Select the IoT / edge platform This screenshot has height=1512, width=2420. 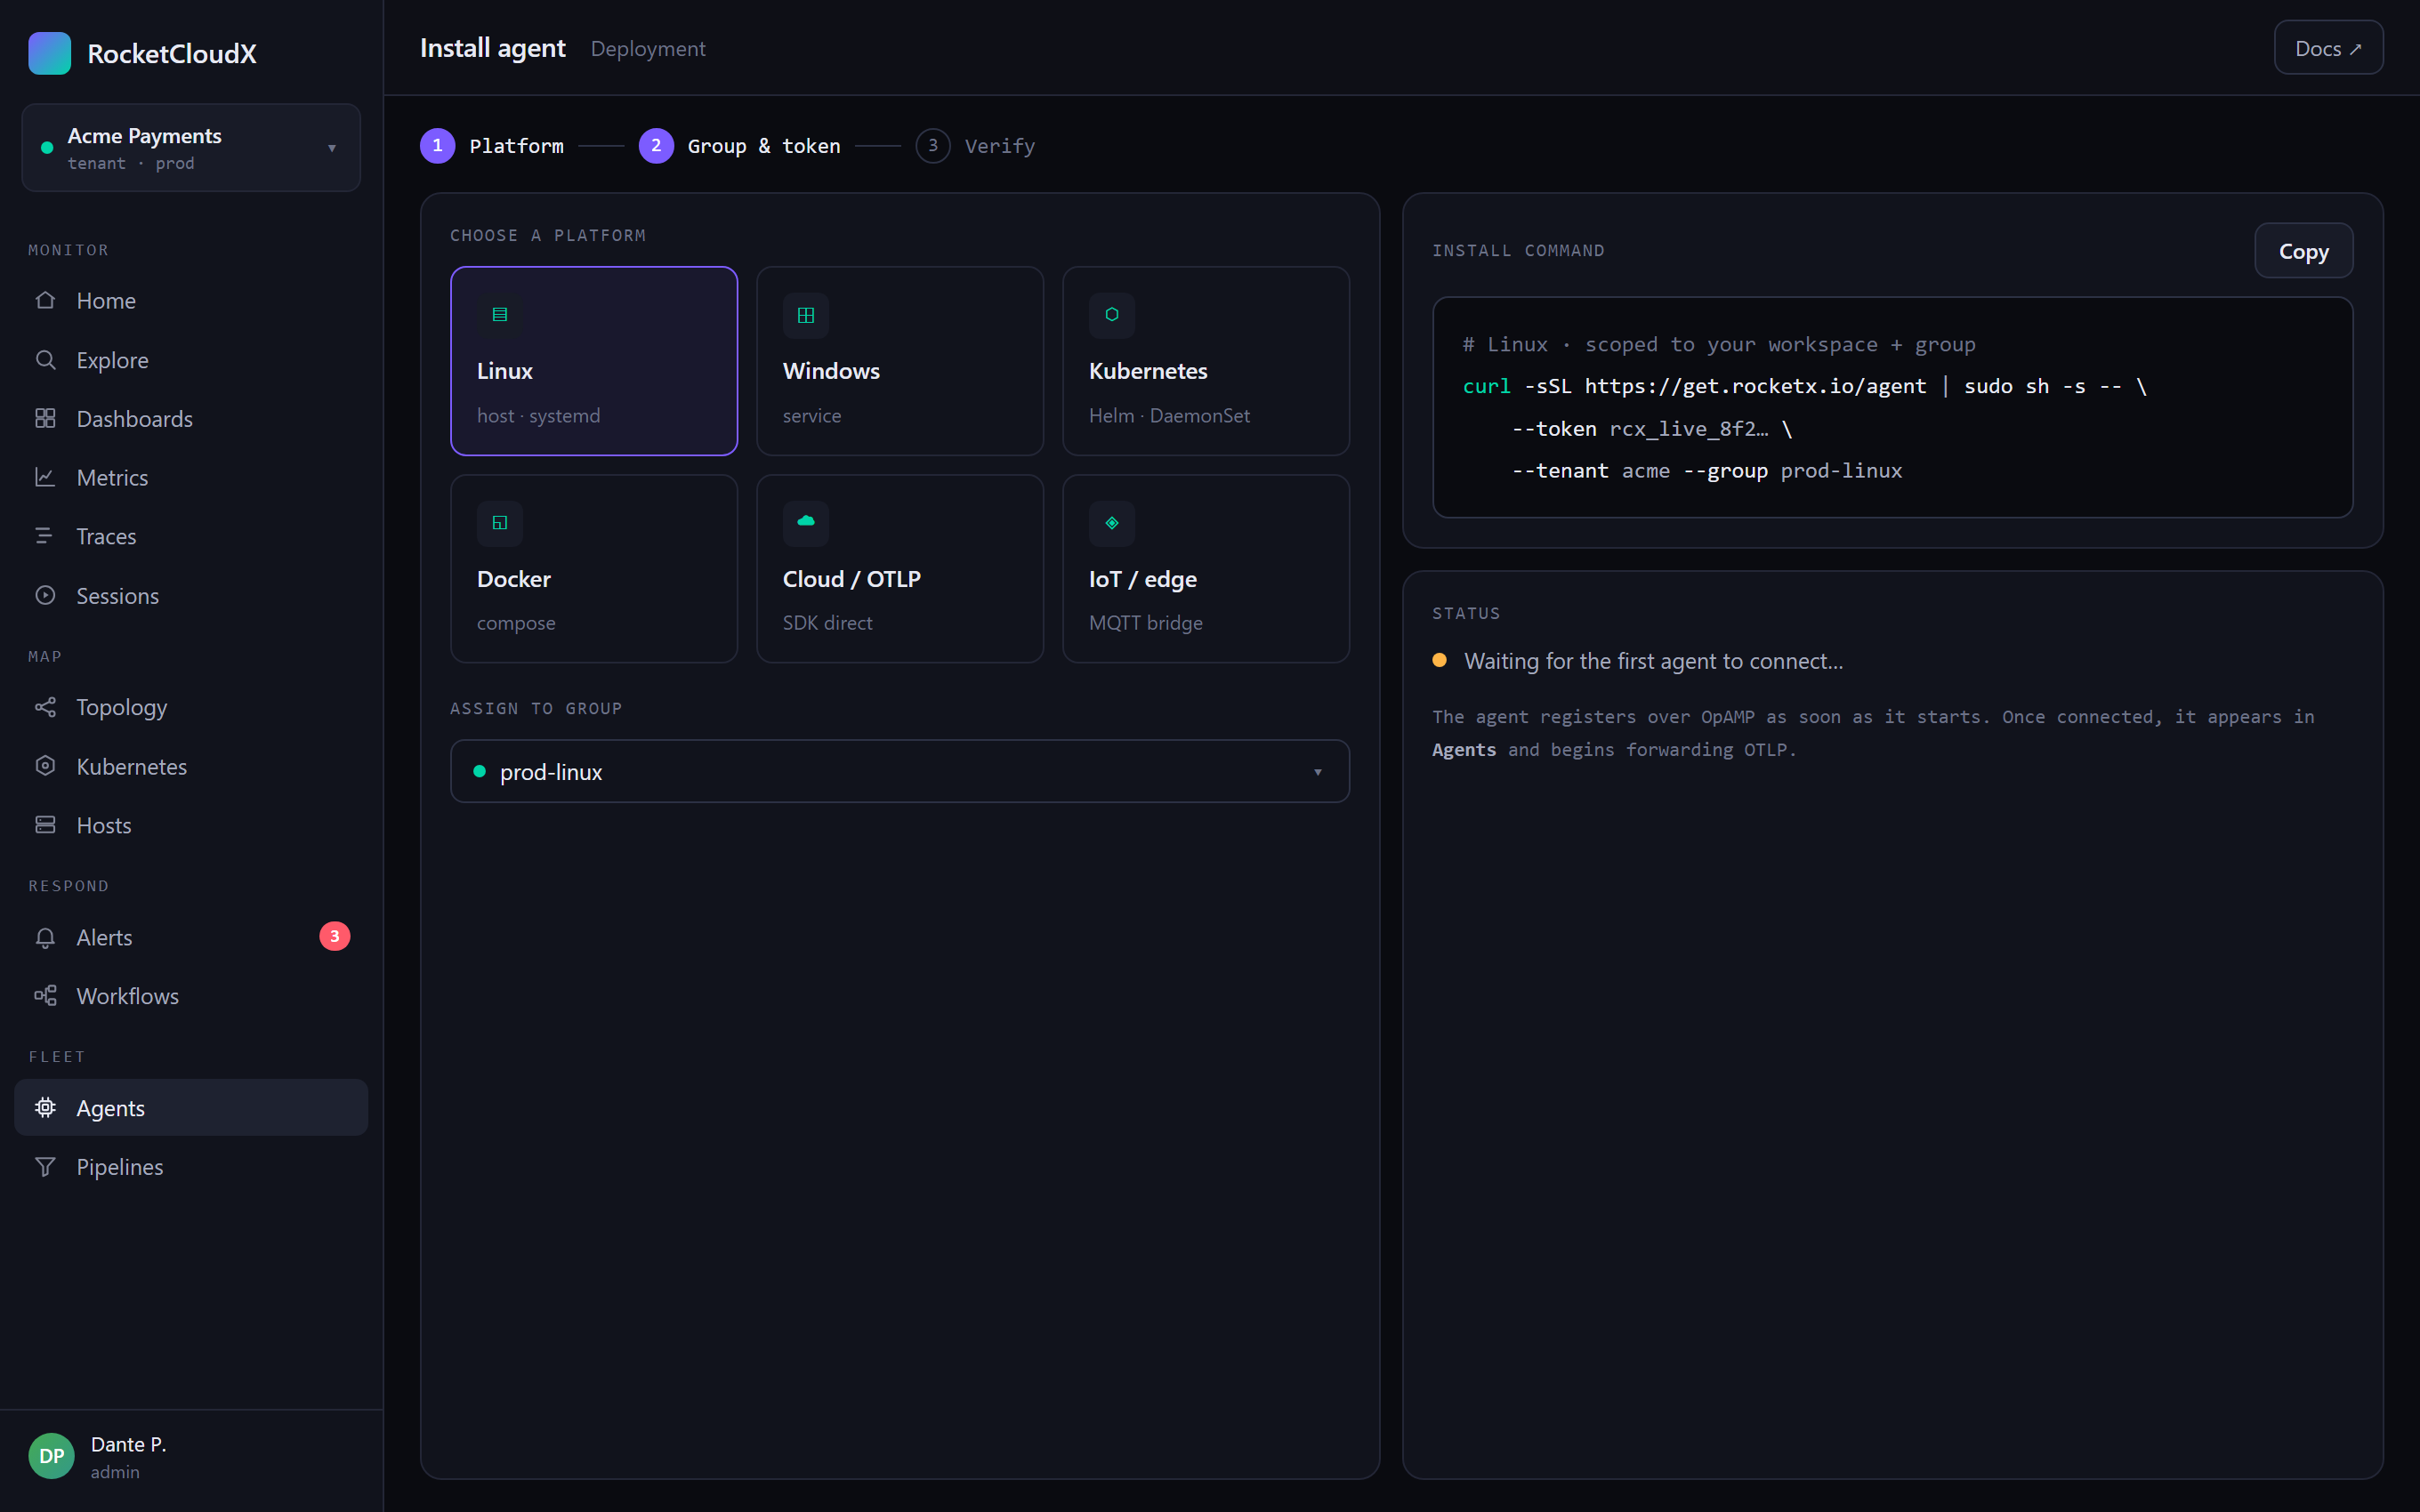1206,569
